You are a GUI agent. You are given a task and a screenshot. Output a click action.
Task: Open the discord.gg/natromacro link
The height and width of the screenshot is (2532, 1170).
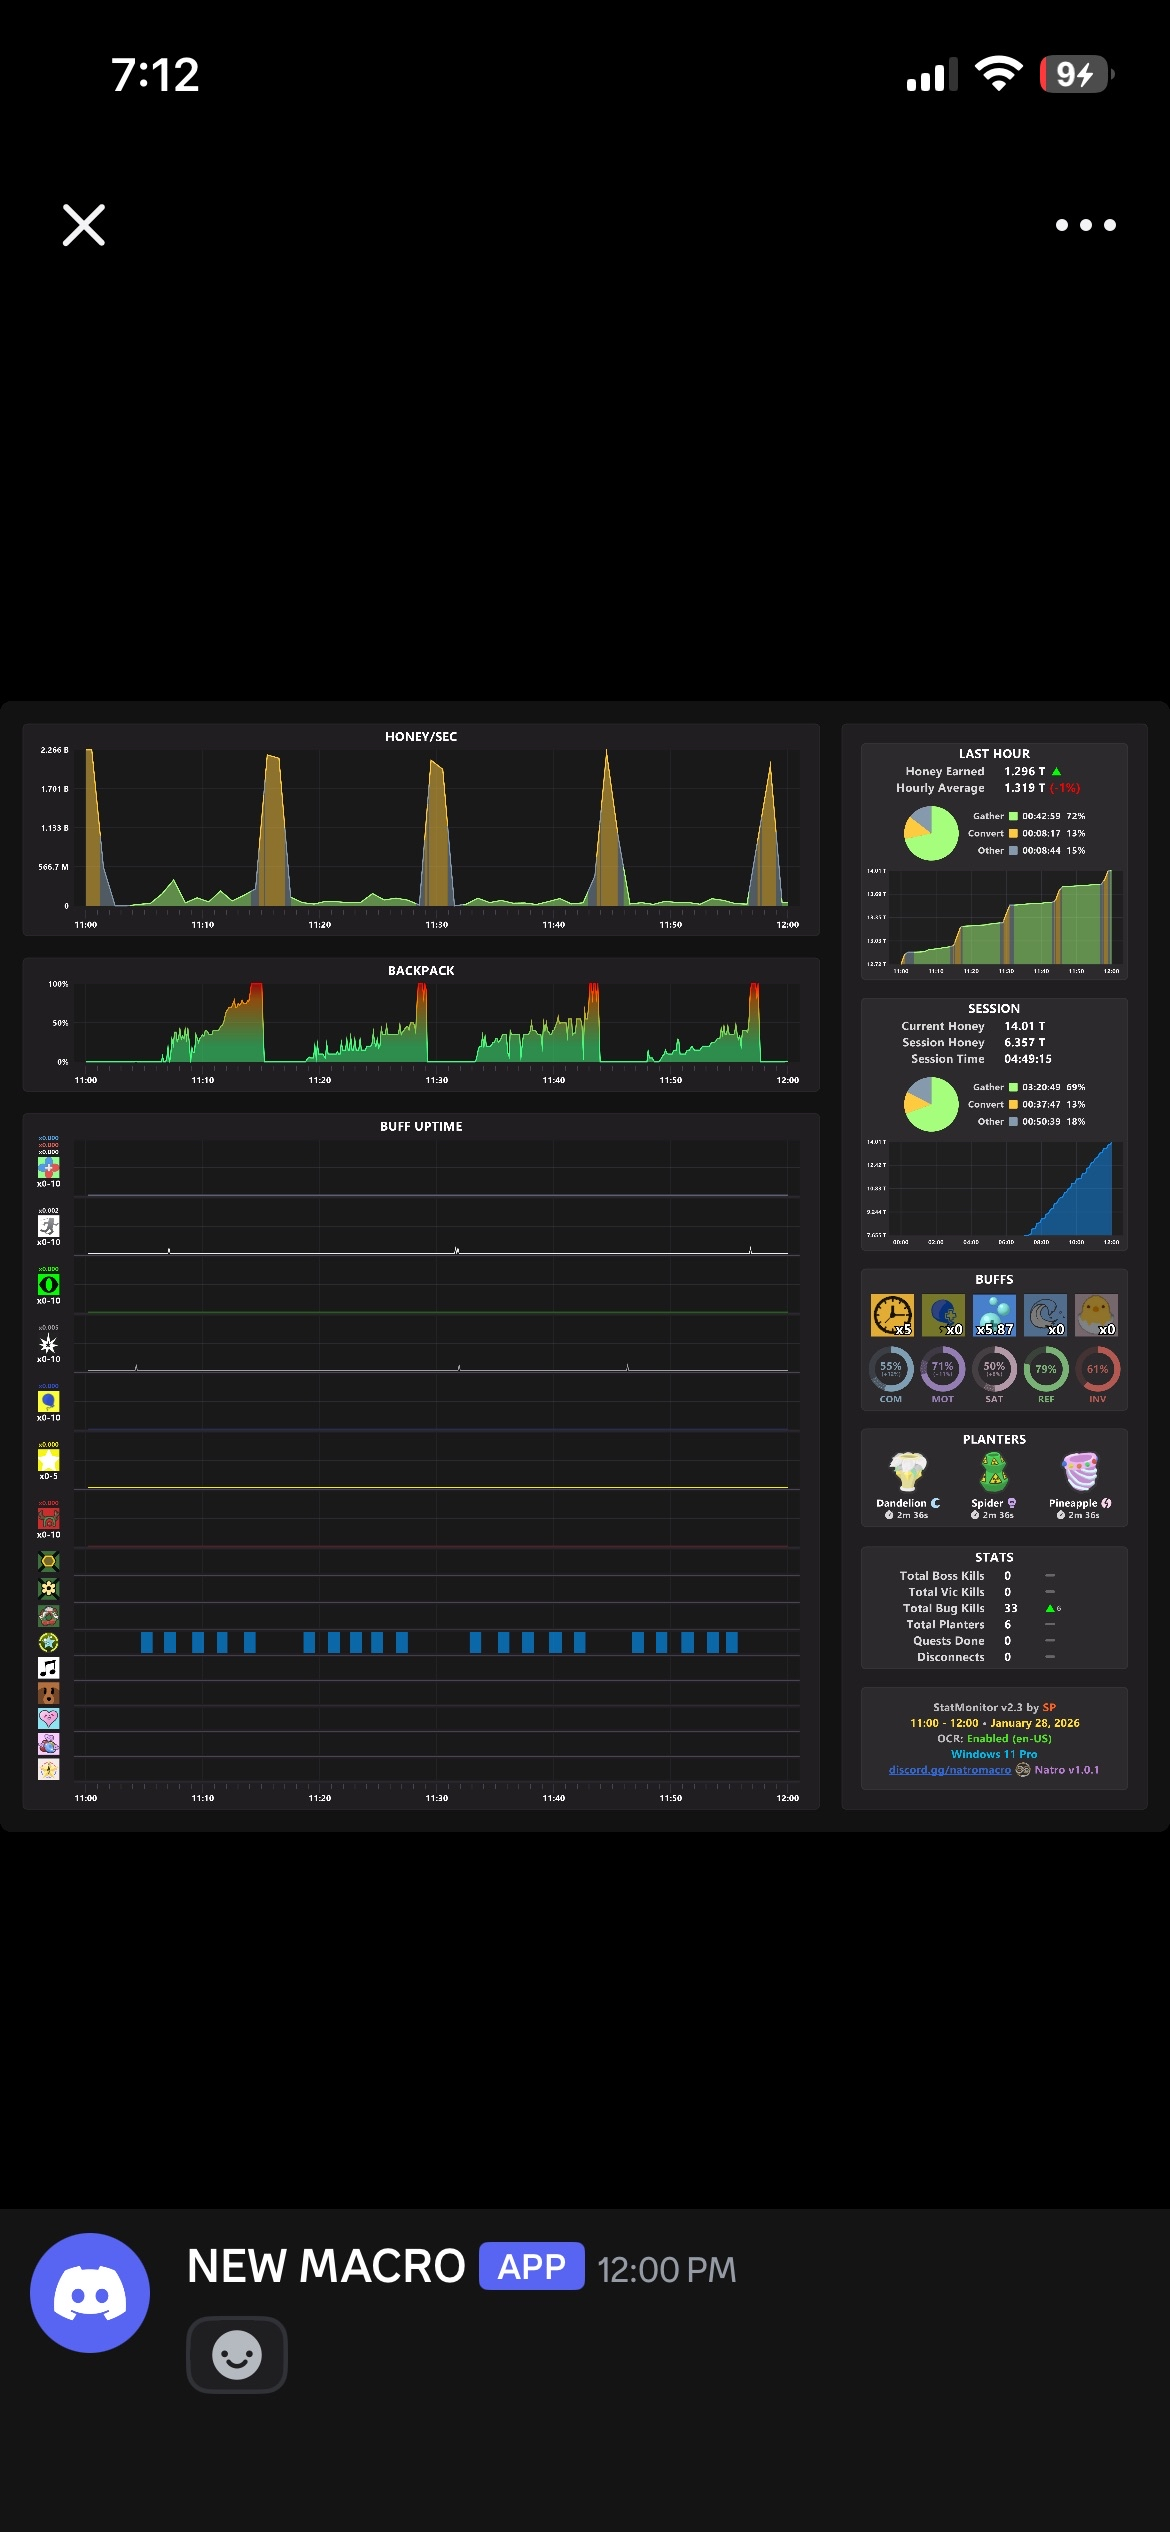(950, 1770)
